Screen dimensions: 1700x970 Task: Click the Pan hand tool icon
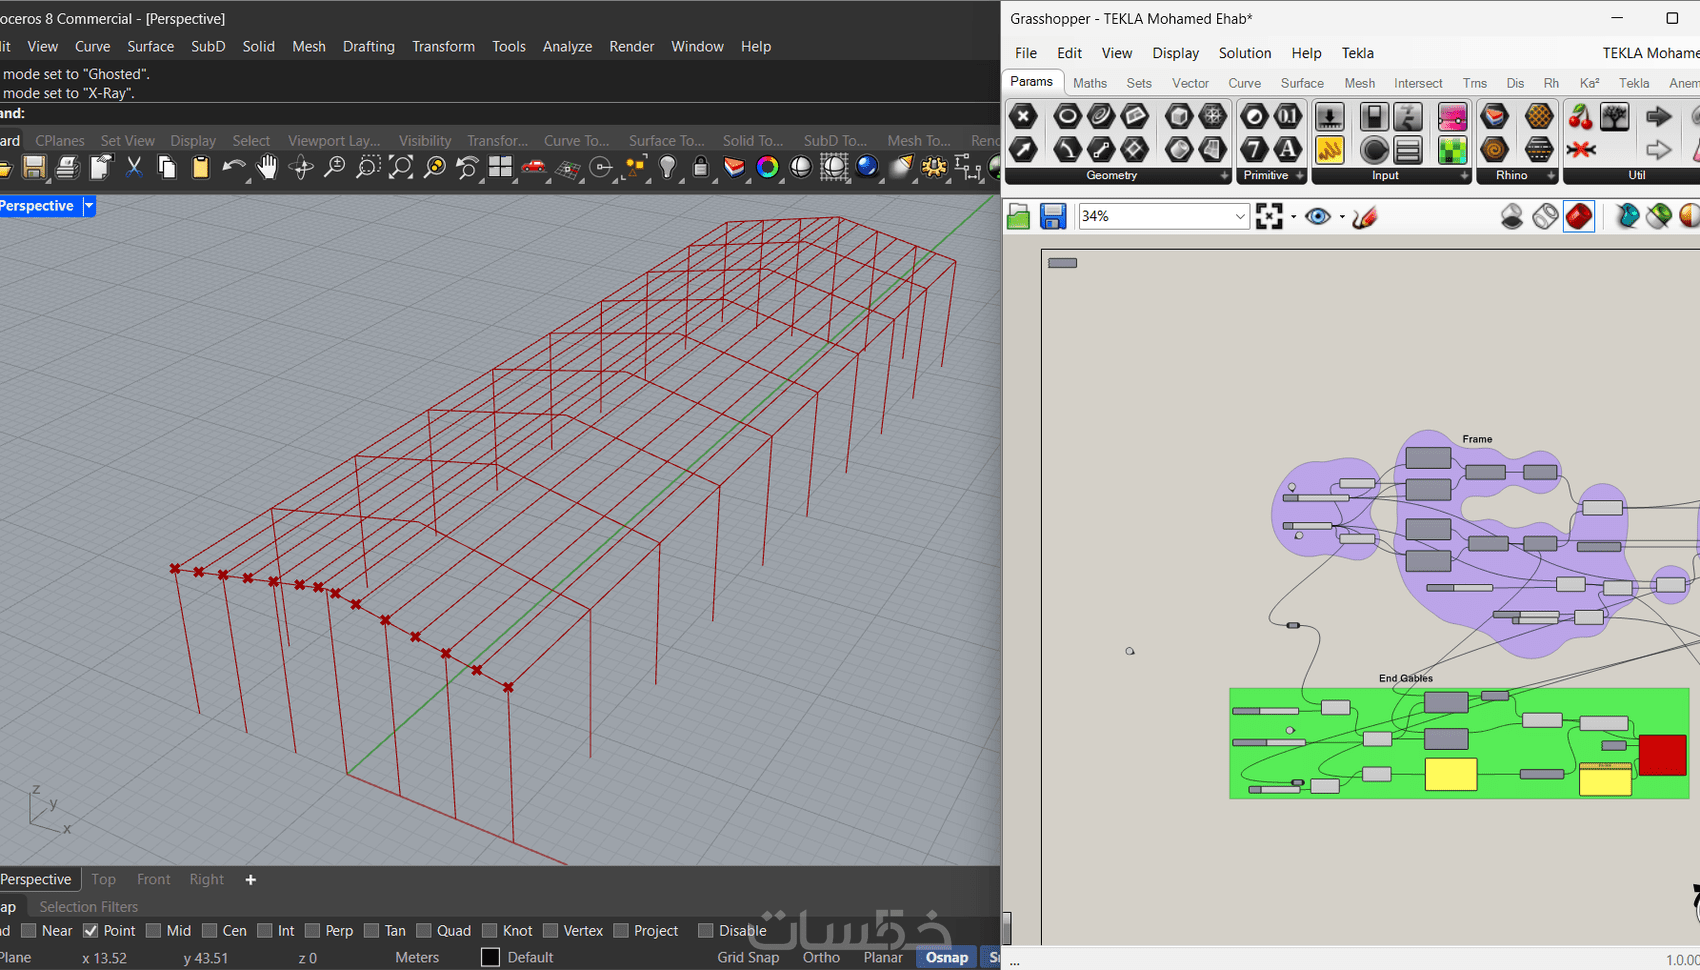267,168
